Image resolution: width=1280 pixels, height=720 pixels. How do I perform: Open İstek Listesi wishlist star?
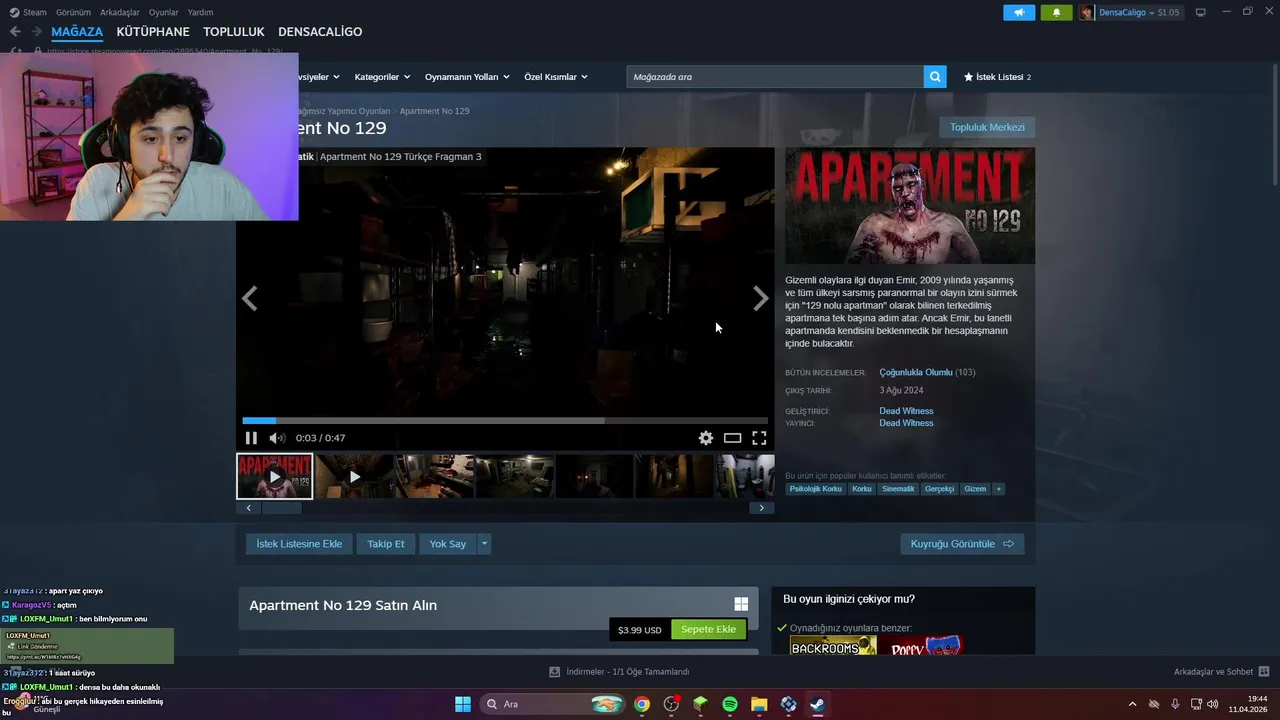[x=997, y=77]
